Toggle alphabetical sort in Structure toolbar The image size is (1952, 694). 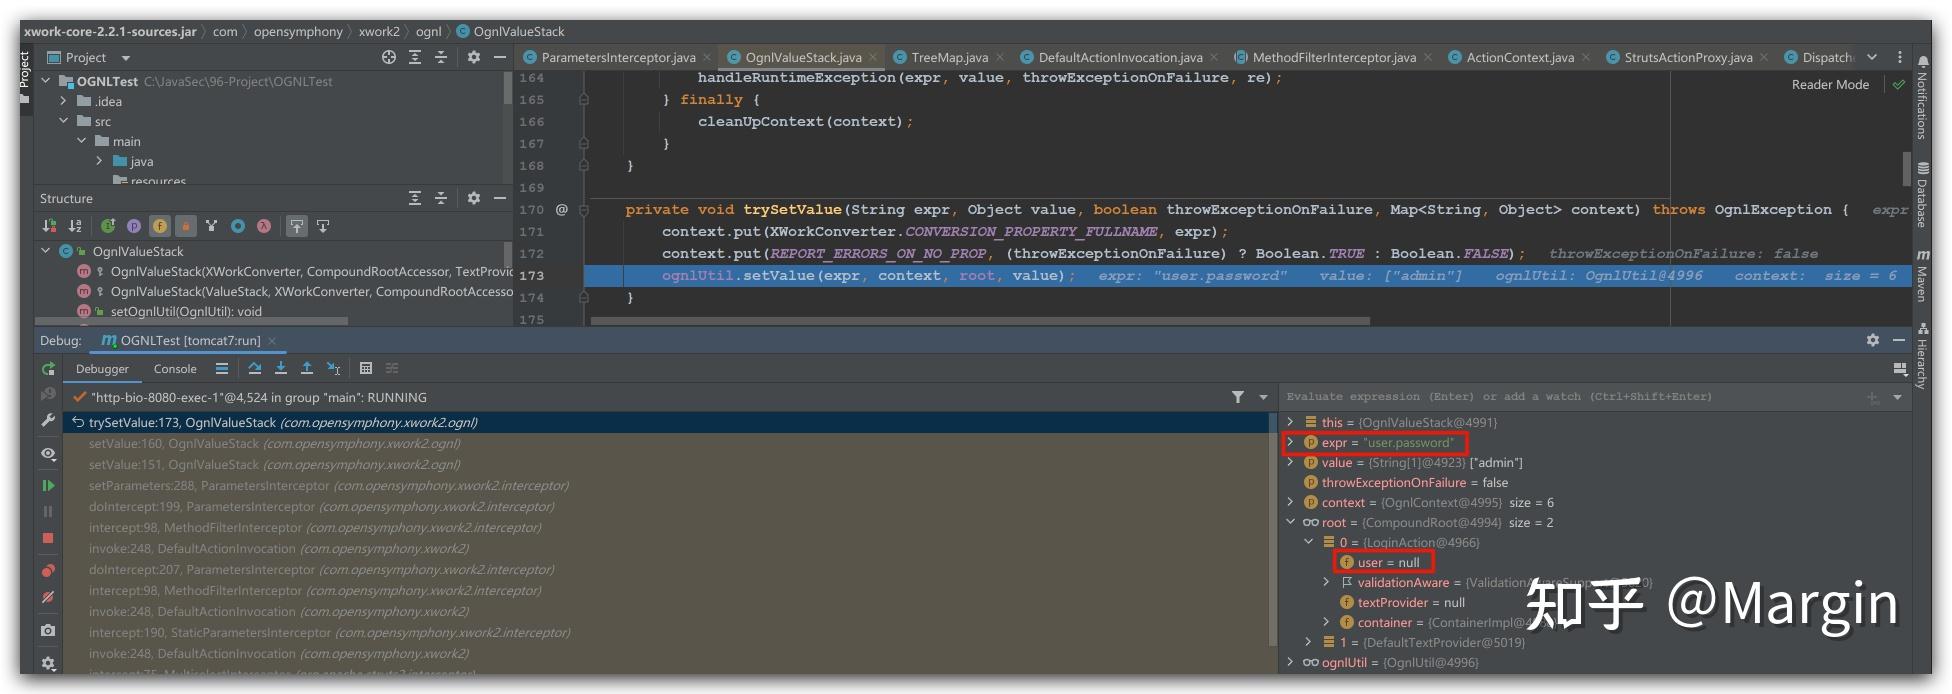tap(75, 226)
